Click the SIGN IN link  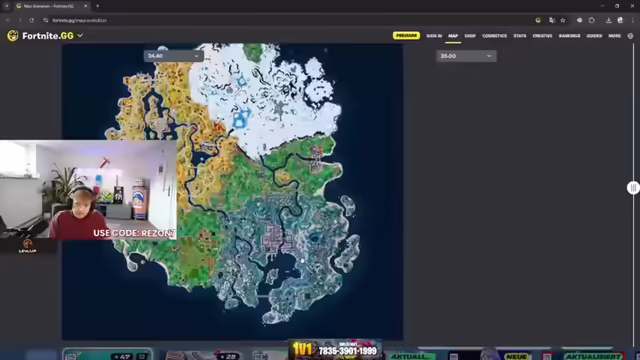point(434,36)
